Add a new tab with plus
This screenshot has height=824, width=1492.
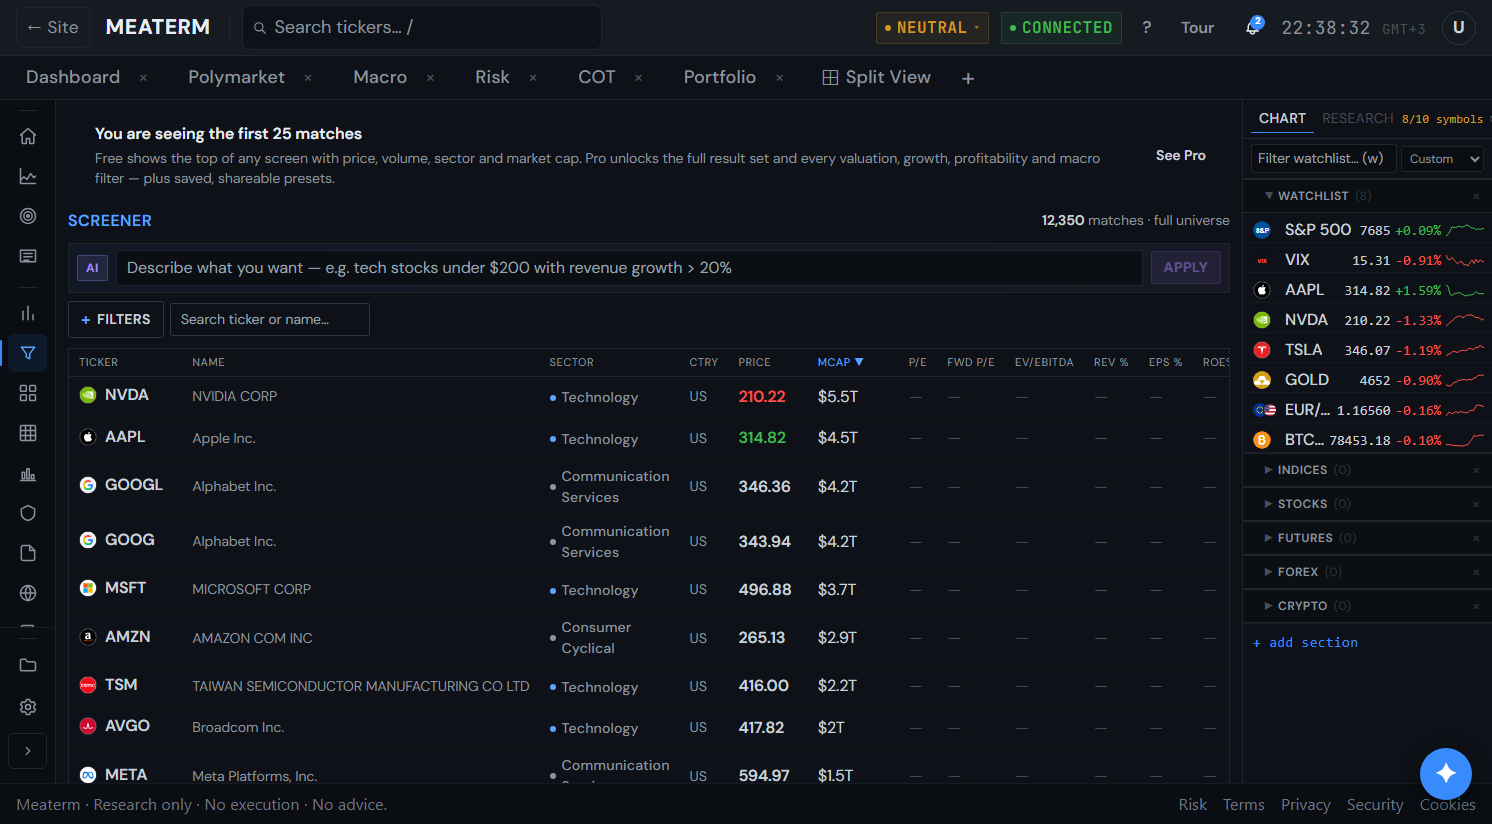coord(968,78)
